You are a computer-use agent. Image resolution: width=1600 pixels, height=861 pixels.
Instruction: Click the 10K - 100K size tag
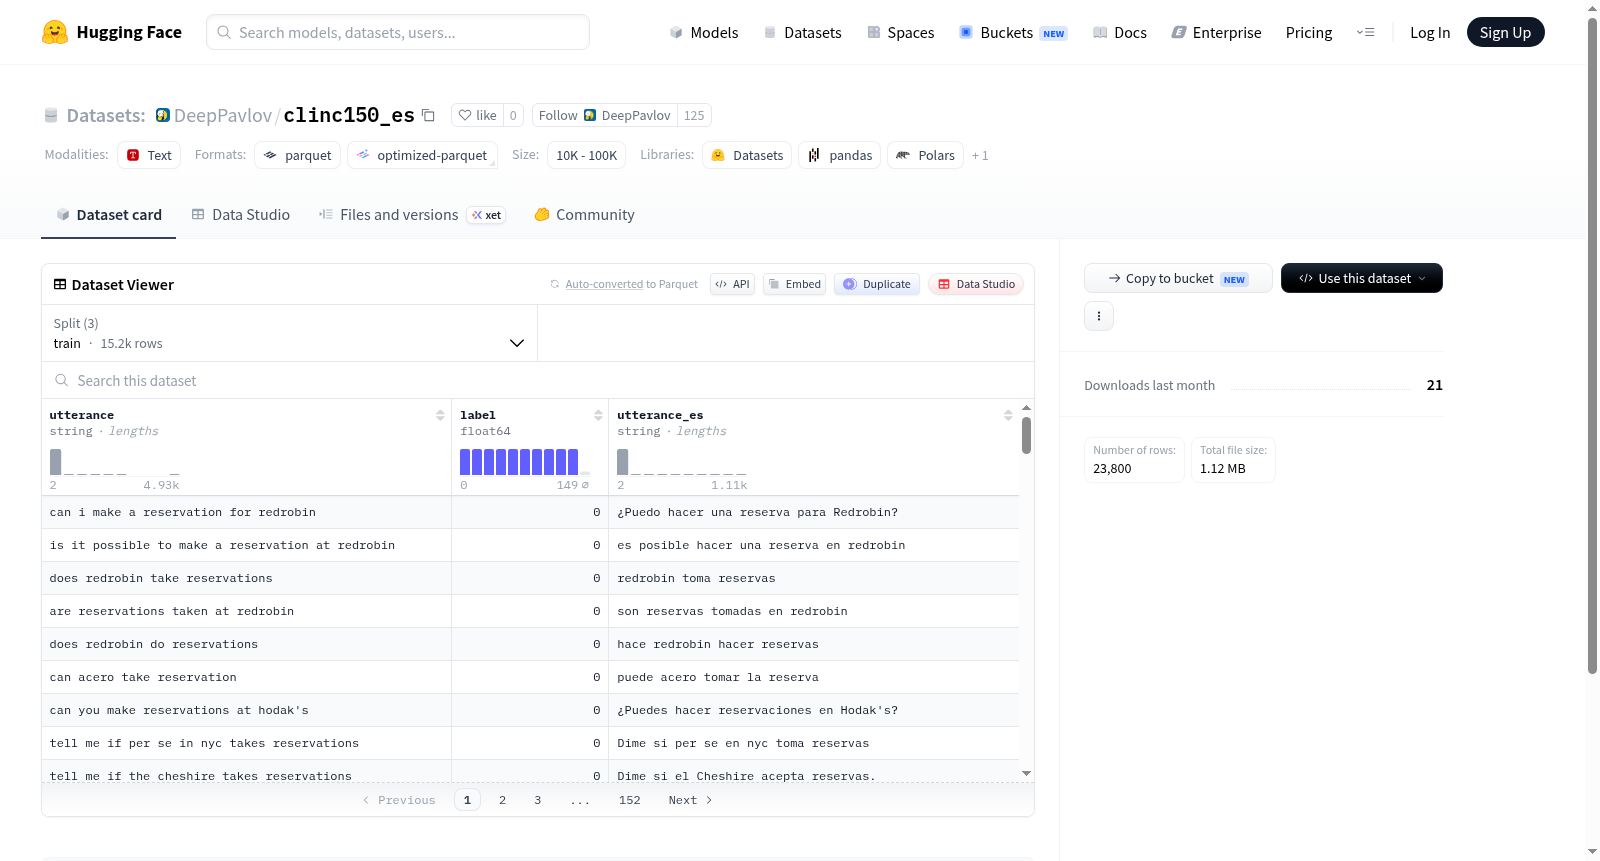point(586,155)
